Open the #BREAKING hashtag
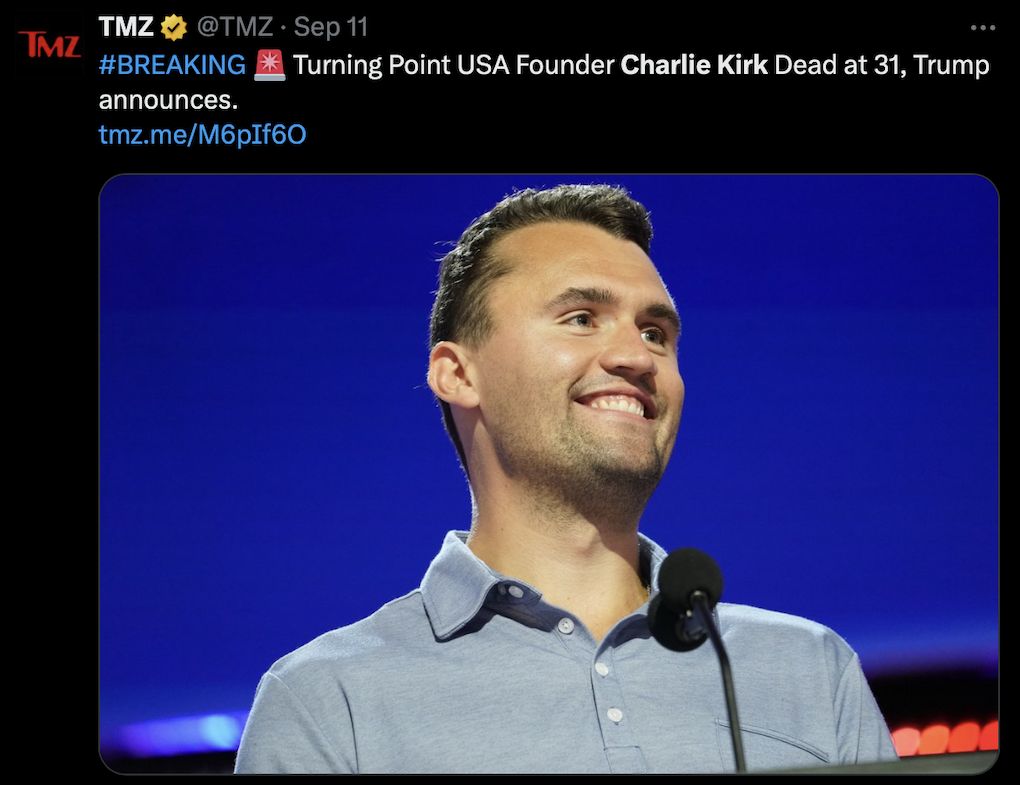1020x785 pixels. [x=172, y=65]
